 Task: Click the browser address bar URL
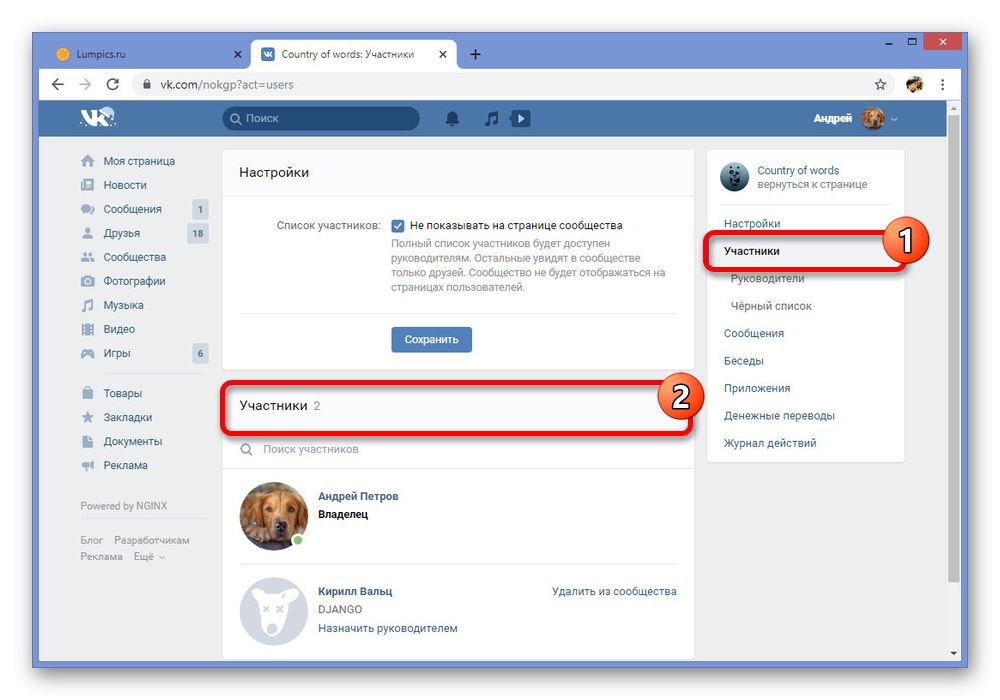(x=226, y=84)
